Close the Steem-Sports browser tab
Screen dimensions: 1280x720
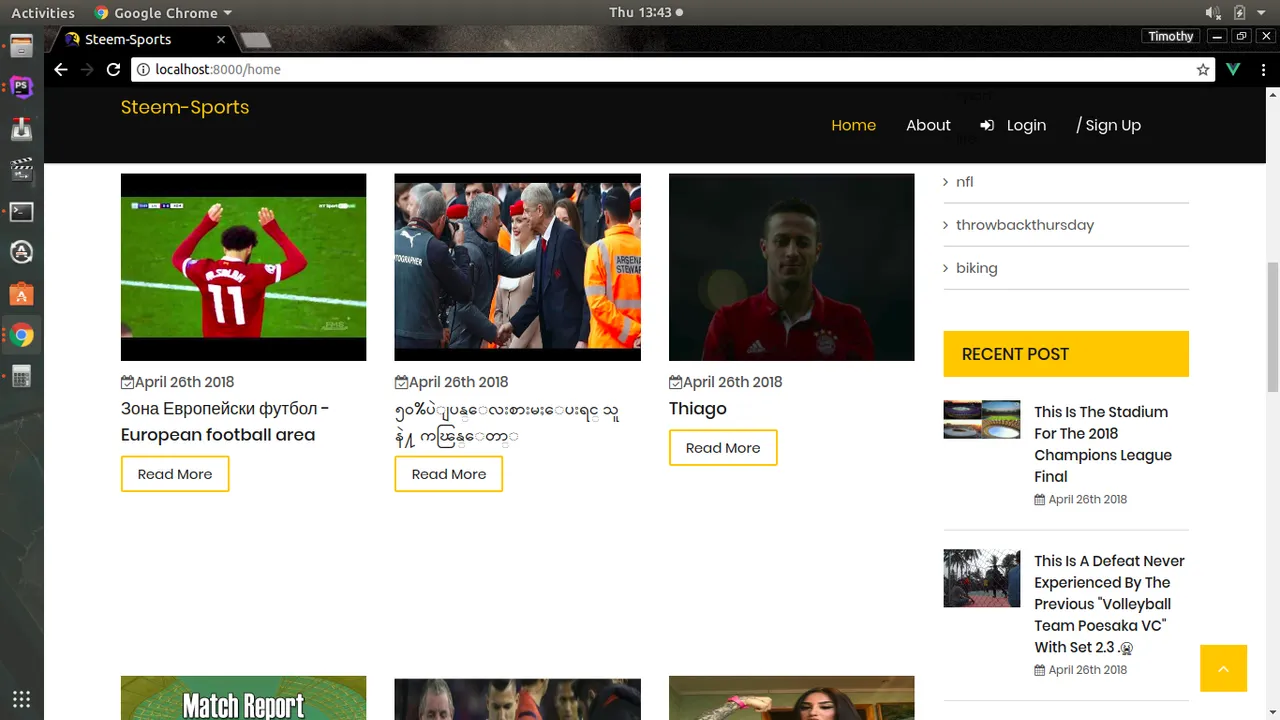coord(221,39)
